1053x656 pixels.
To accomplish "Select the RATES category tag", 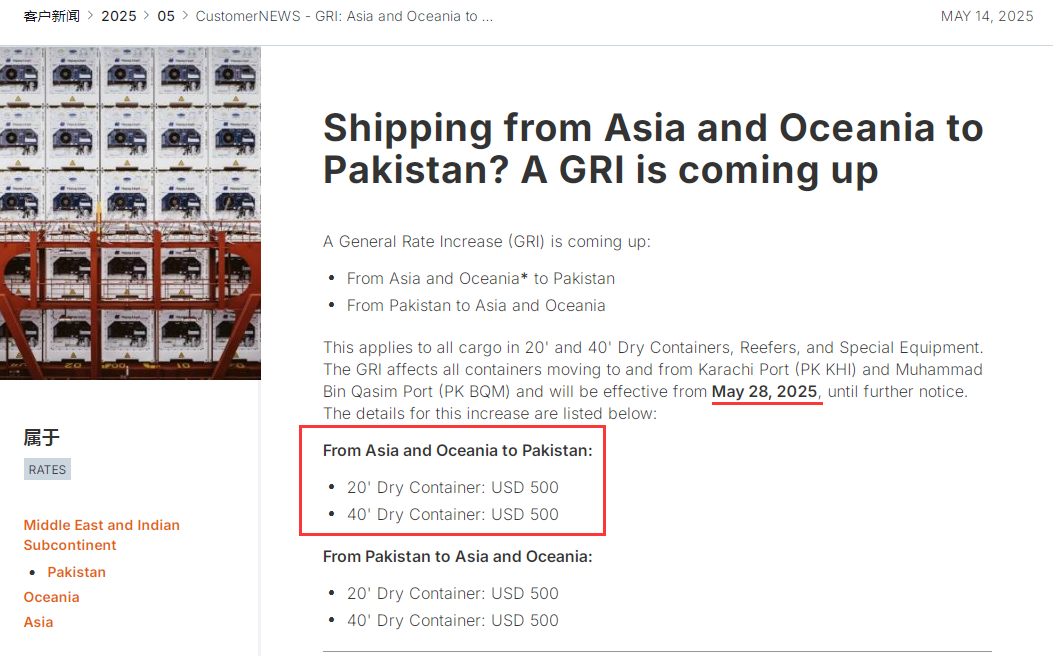I will coord(47,470).
